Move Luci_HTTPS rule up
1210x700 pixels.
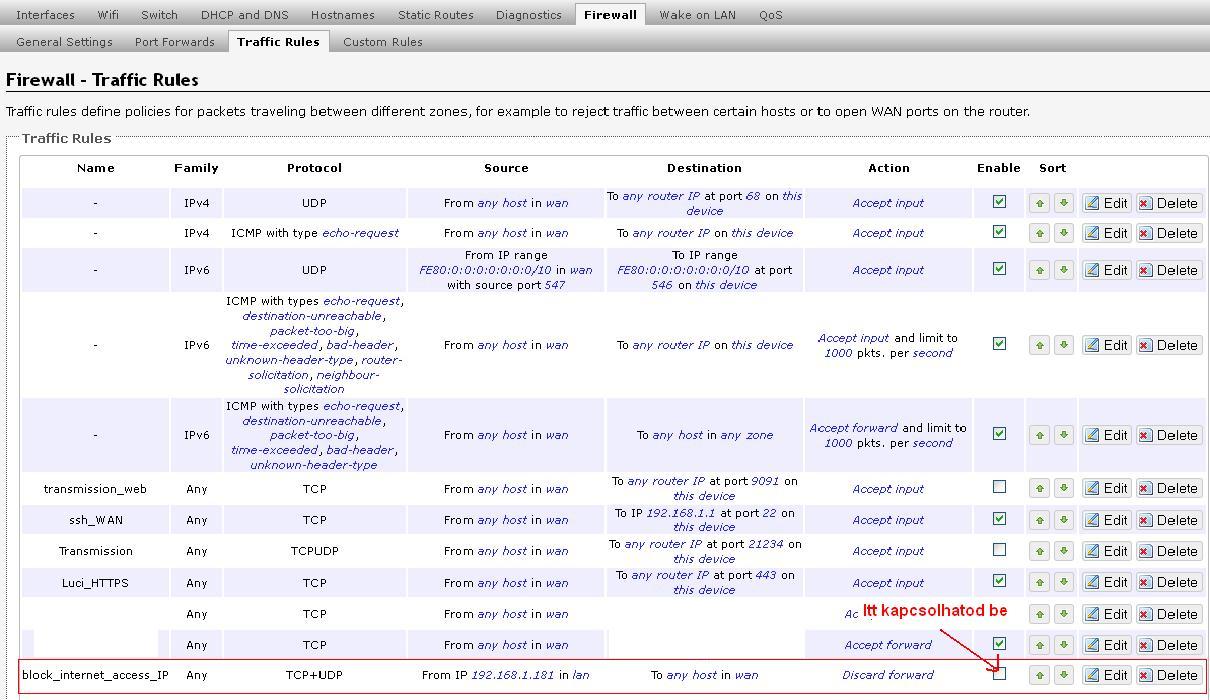click(x=1039, y=582)
